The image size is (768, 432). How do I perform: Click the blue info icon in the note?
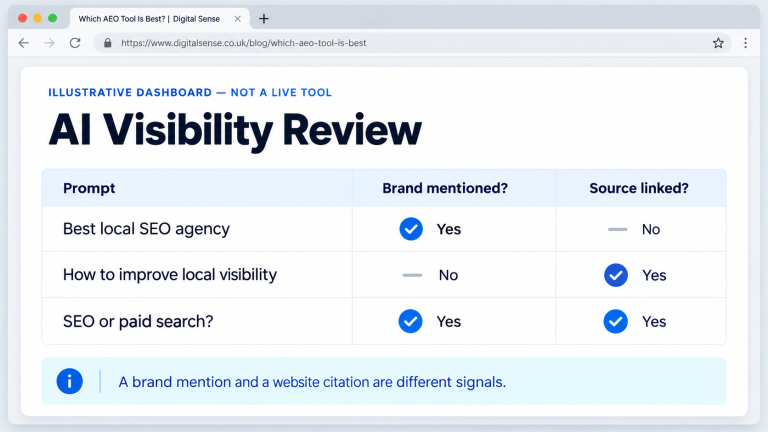tap(70, 381)
